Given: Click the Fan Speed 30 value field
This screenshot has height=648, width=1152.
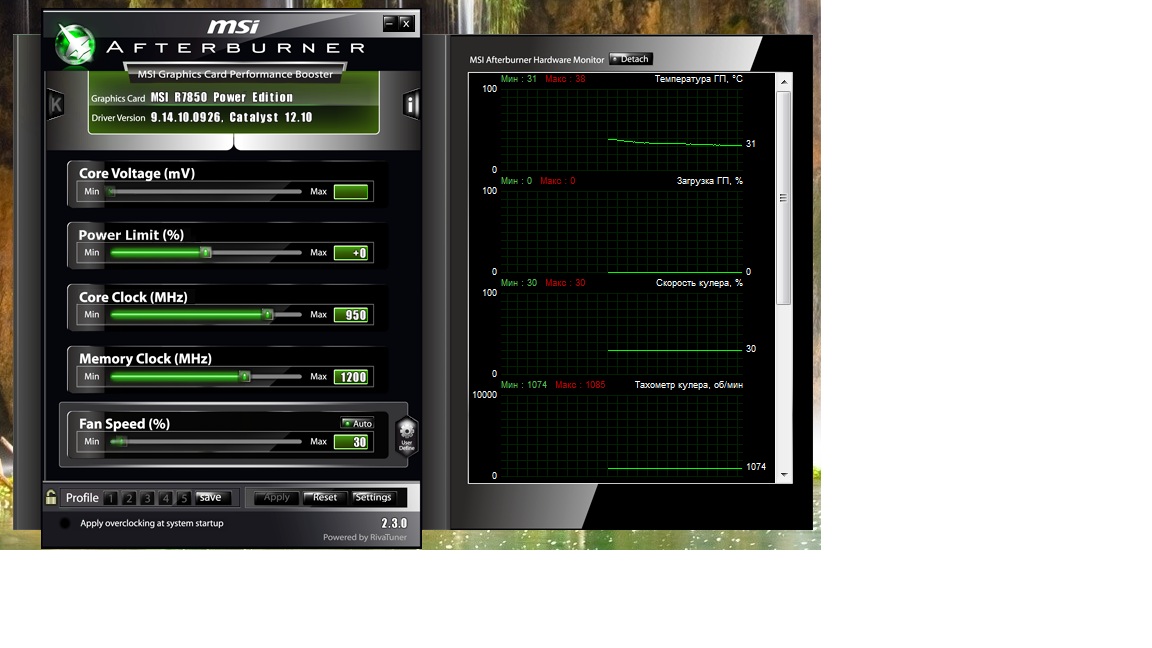Looking at the screenshot, I should click(x=351, y=442).
